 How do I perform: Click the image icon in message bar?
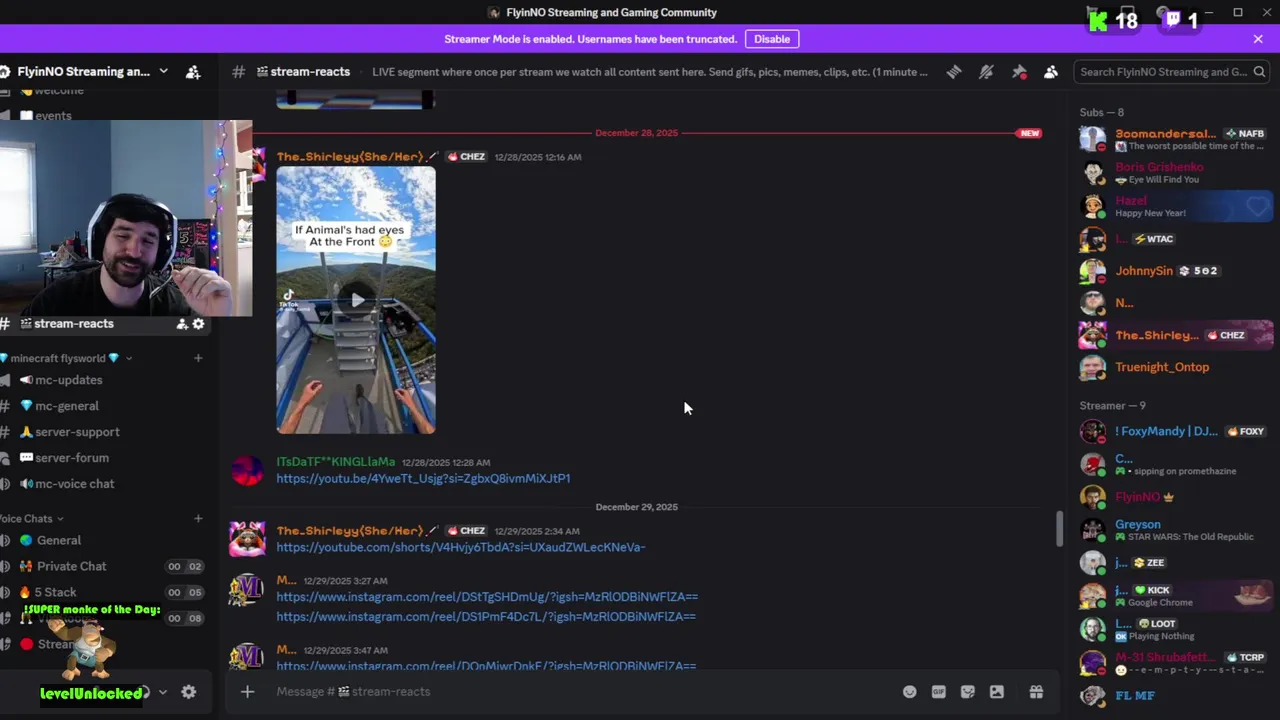pyautogui.click(x=997, y=692)
